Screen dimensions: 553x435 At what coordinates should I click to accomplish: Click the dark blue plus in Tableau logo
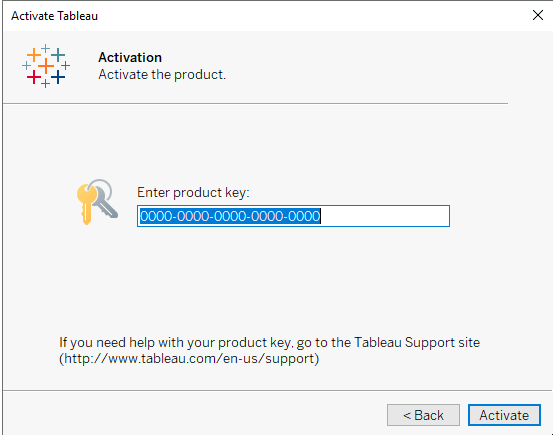58,77
